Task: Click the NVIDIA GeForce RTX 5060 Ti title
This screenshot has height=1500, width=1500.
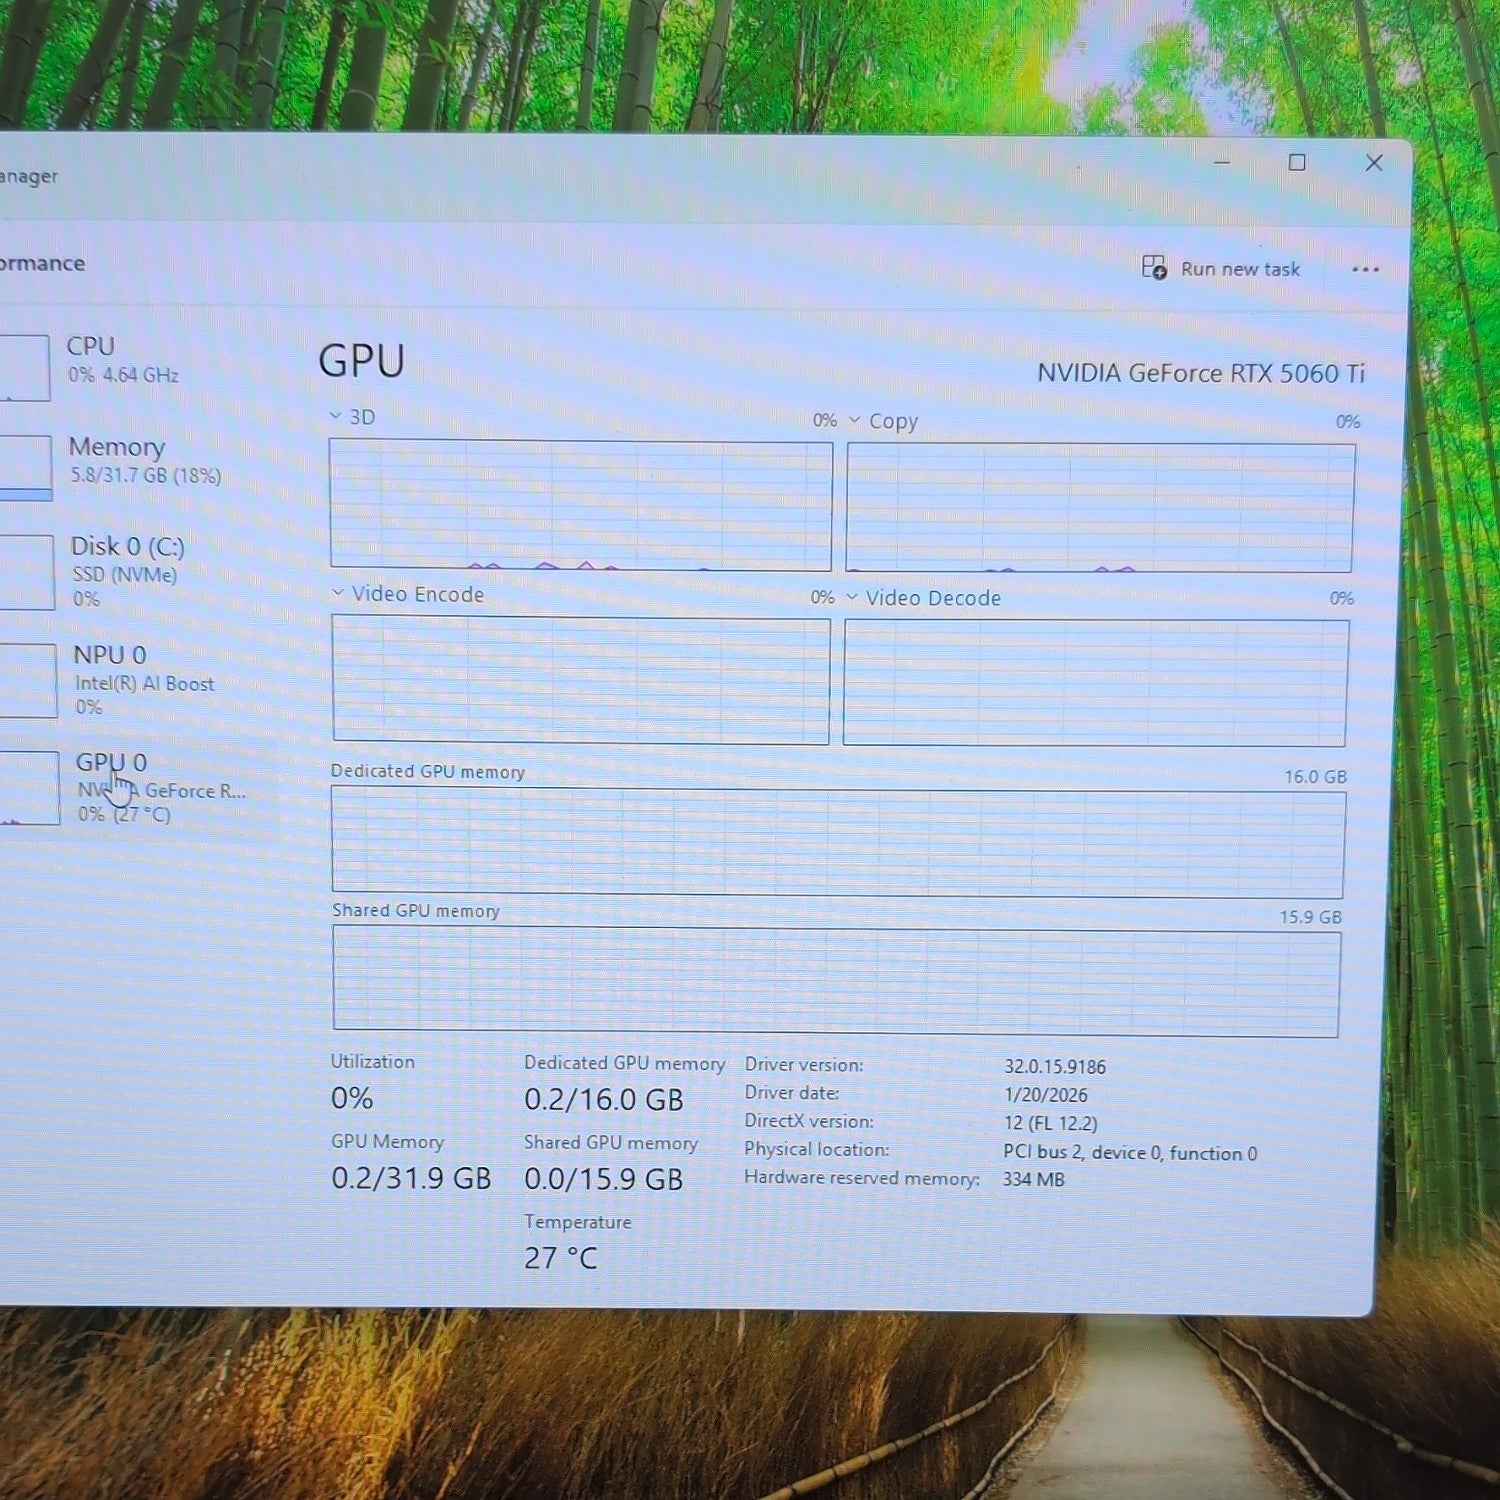Action: point(1201,373)
